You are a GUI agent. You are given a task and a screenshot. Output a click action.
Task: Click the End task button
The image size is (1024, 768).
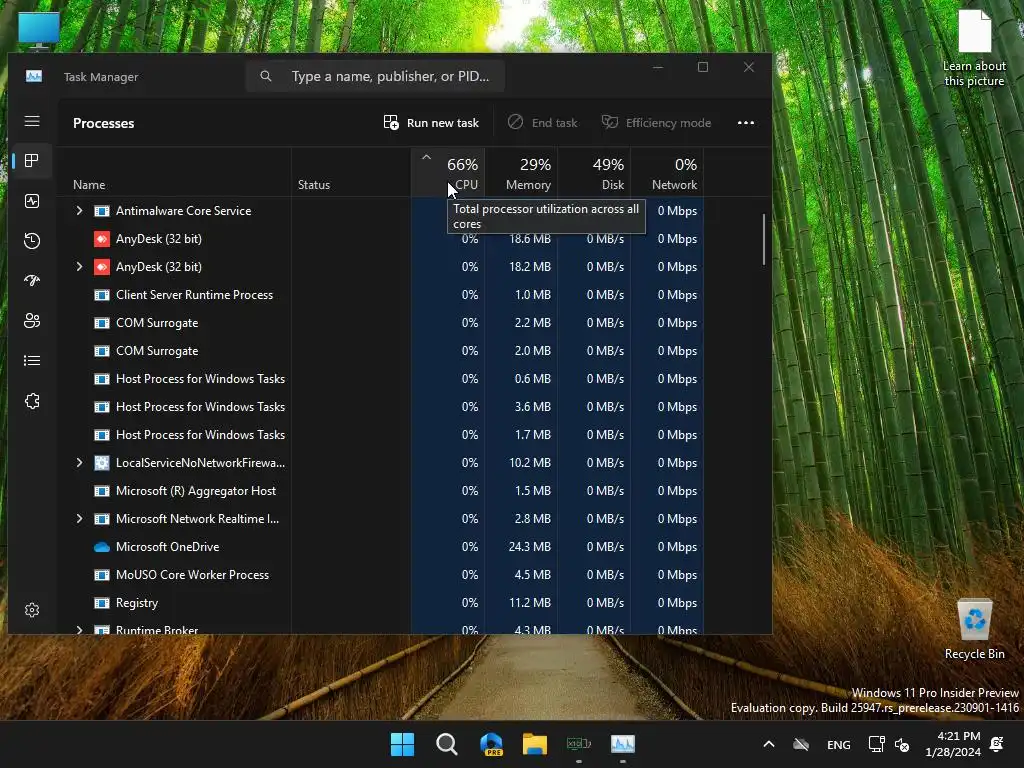tap(543, 123)
